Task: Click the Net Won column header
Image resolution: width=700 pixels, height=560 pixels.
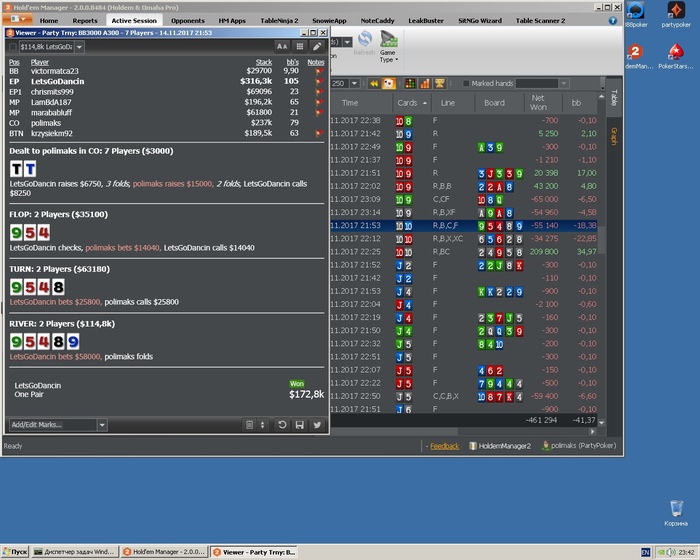Action: (x=538, y=103)
